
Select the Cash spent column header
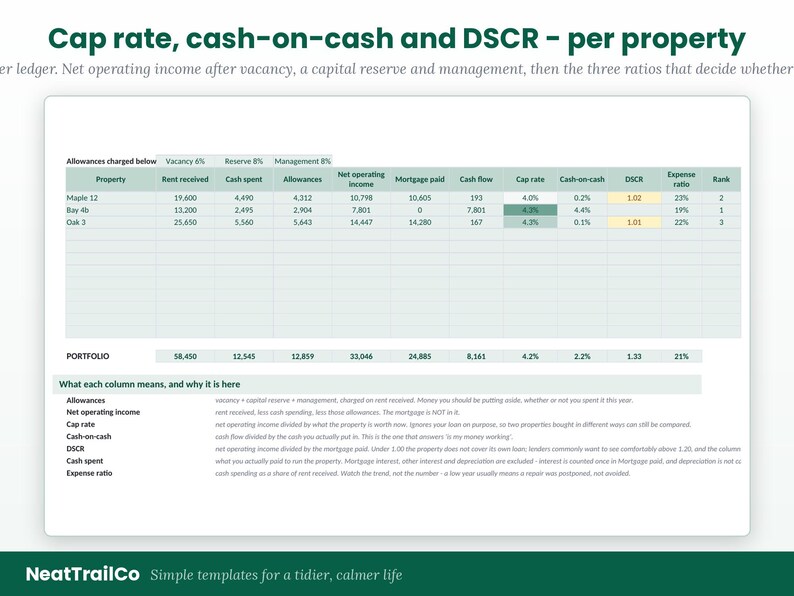(x=244, y=179)
